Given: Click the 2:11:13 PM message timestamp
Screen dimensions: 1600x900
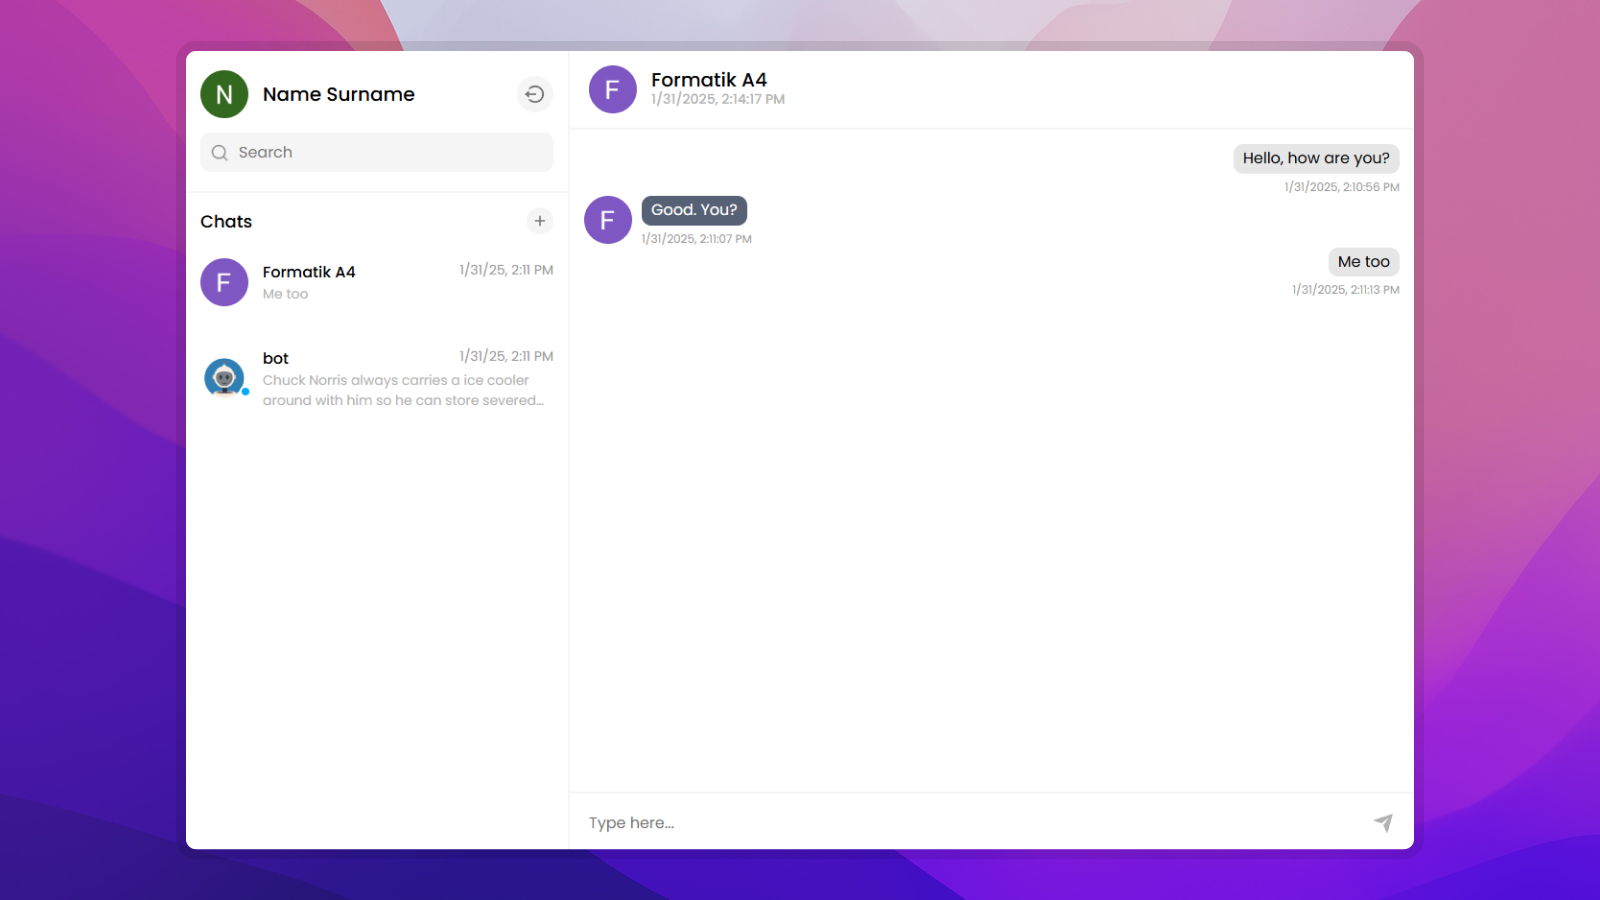Looking at the screenshot, I should pos(1346,290).
